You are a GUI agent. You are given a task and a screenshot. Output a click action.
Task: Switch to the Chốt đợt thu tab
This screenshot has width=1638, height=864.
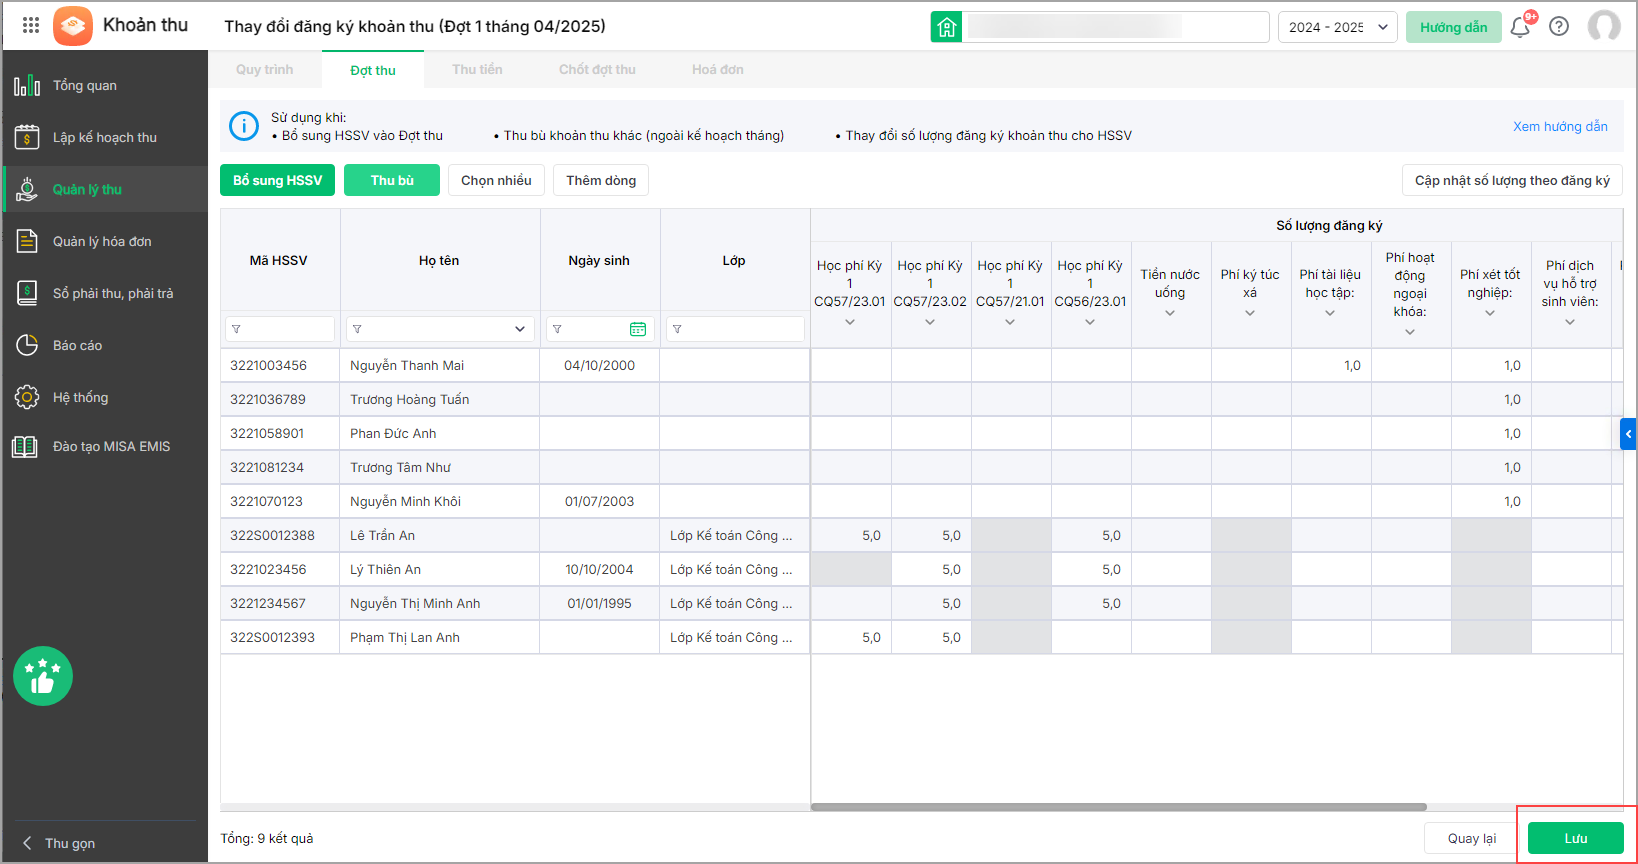pyautogui.click(x=597, y=70)
